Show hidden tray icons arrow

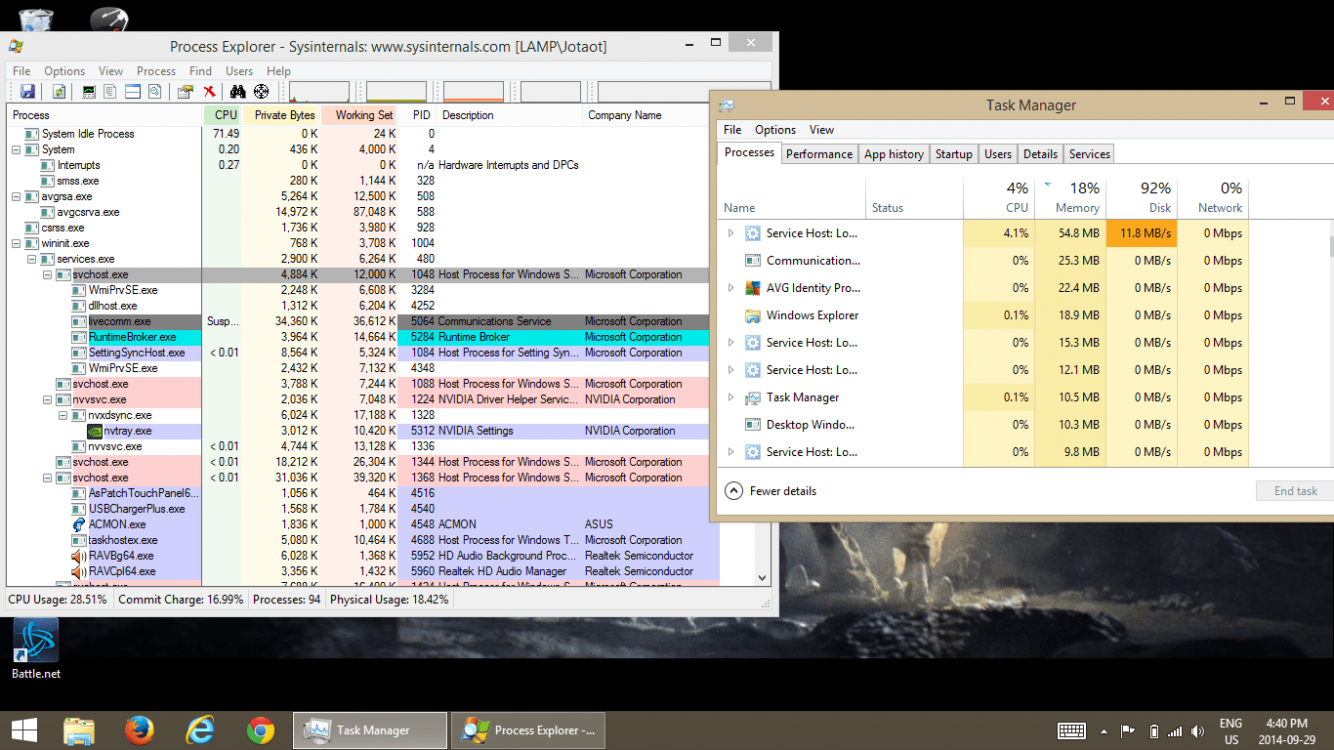click(1103, 731)
